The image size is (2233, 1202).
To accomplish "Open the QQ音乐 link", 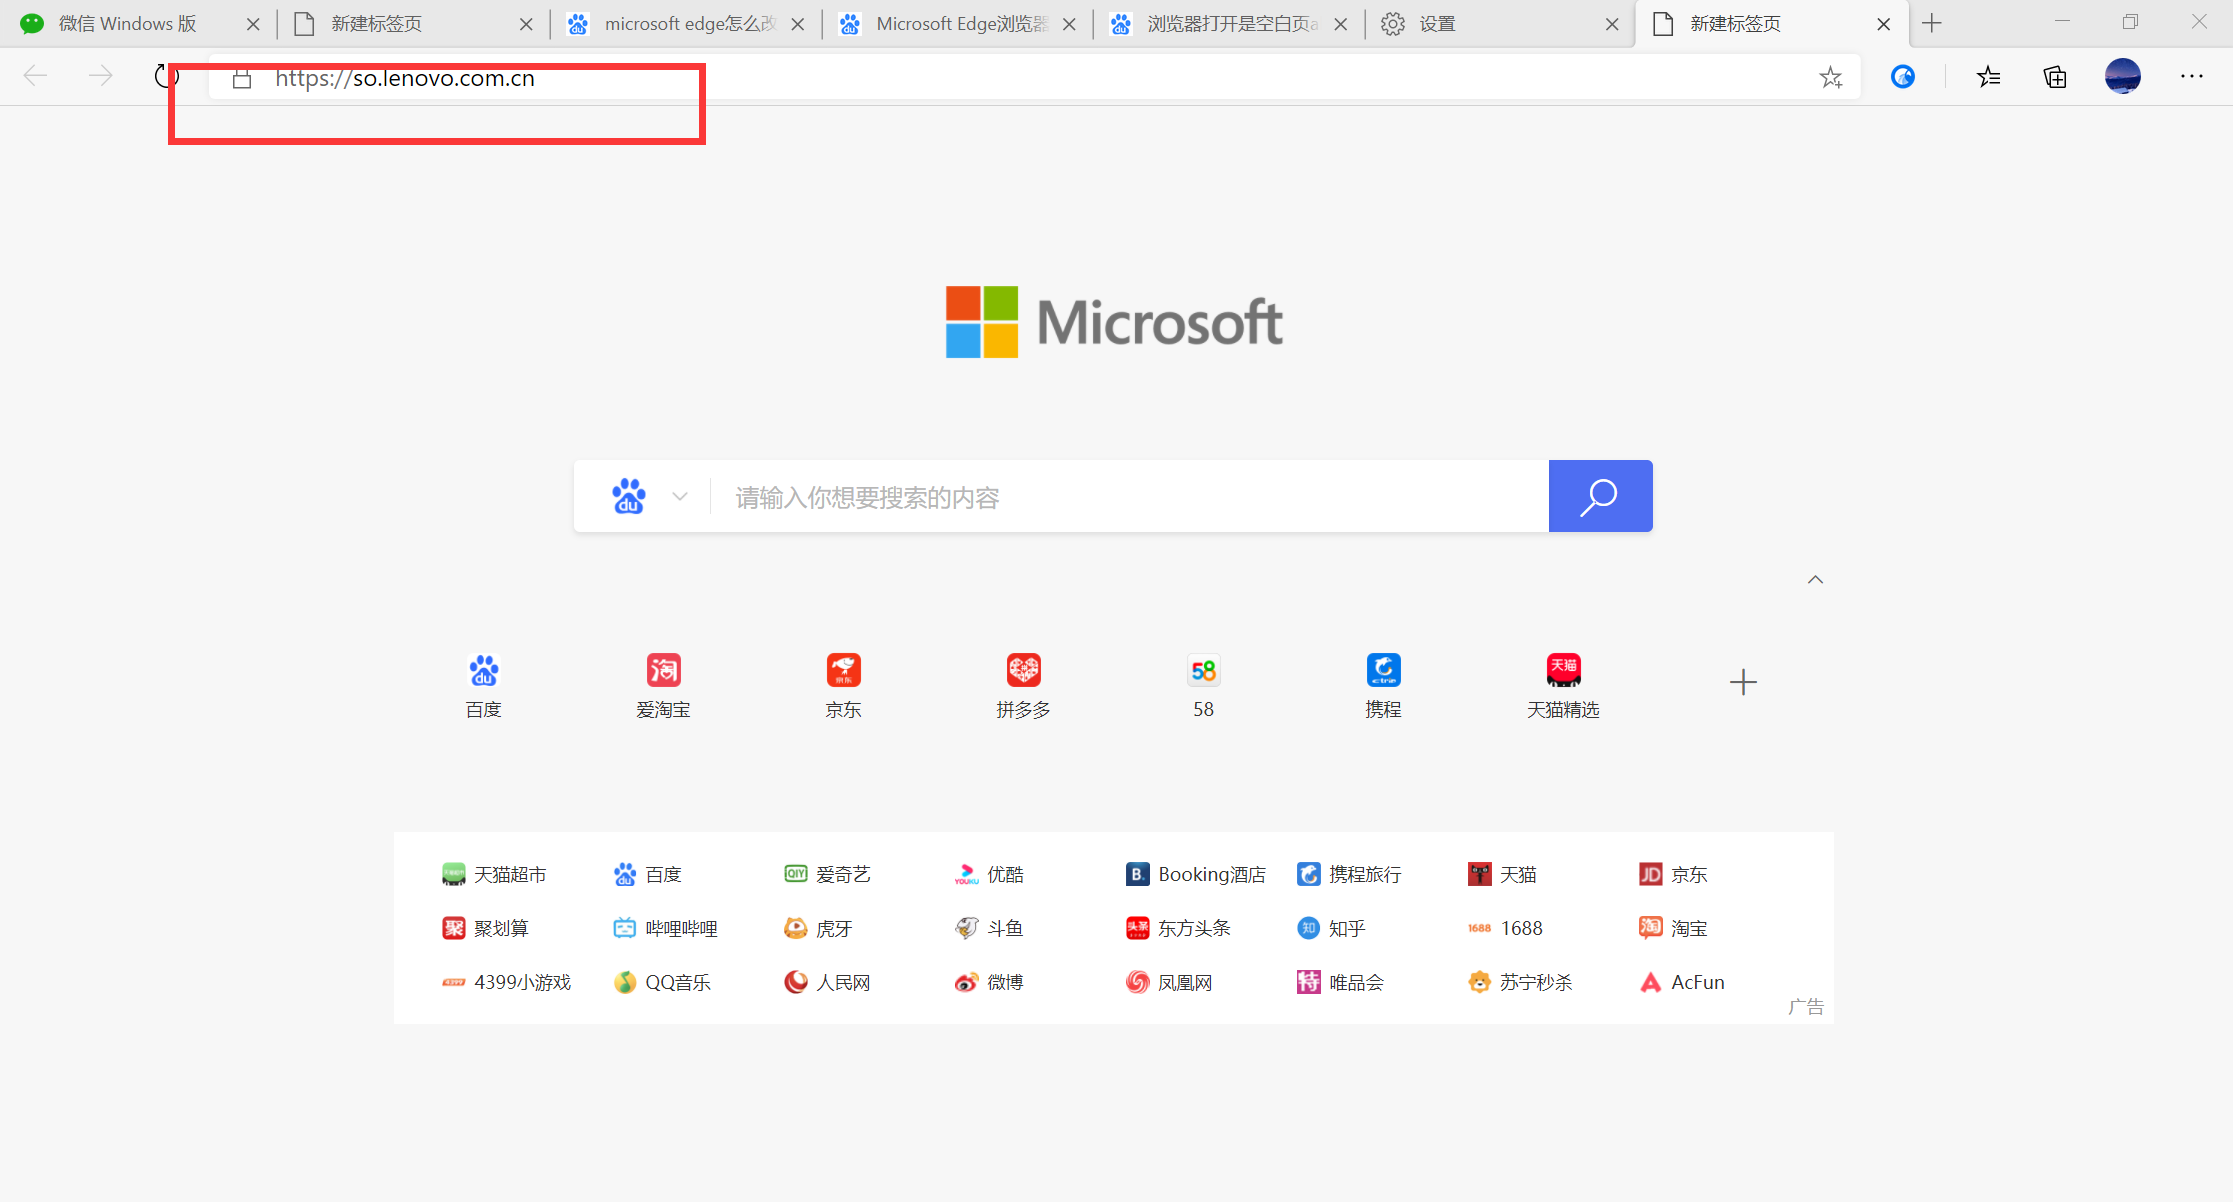I will point(662,983).
